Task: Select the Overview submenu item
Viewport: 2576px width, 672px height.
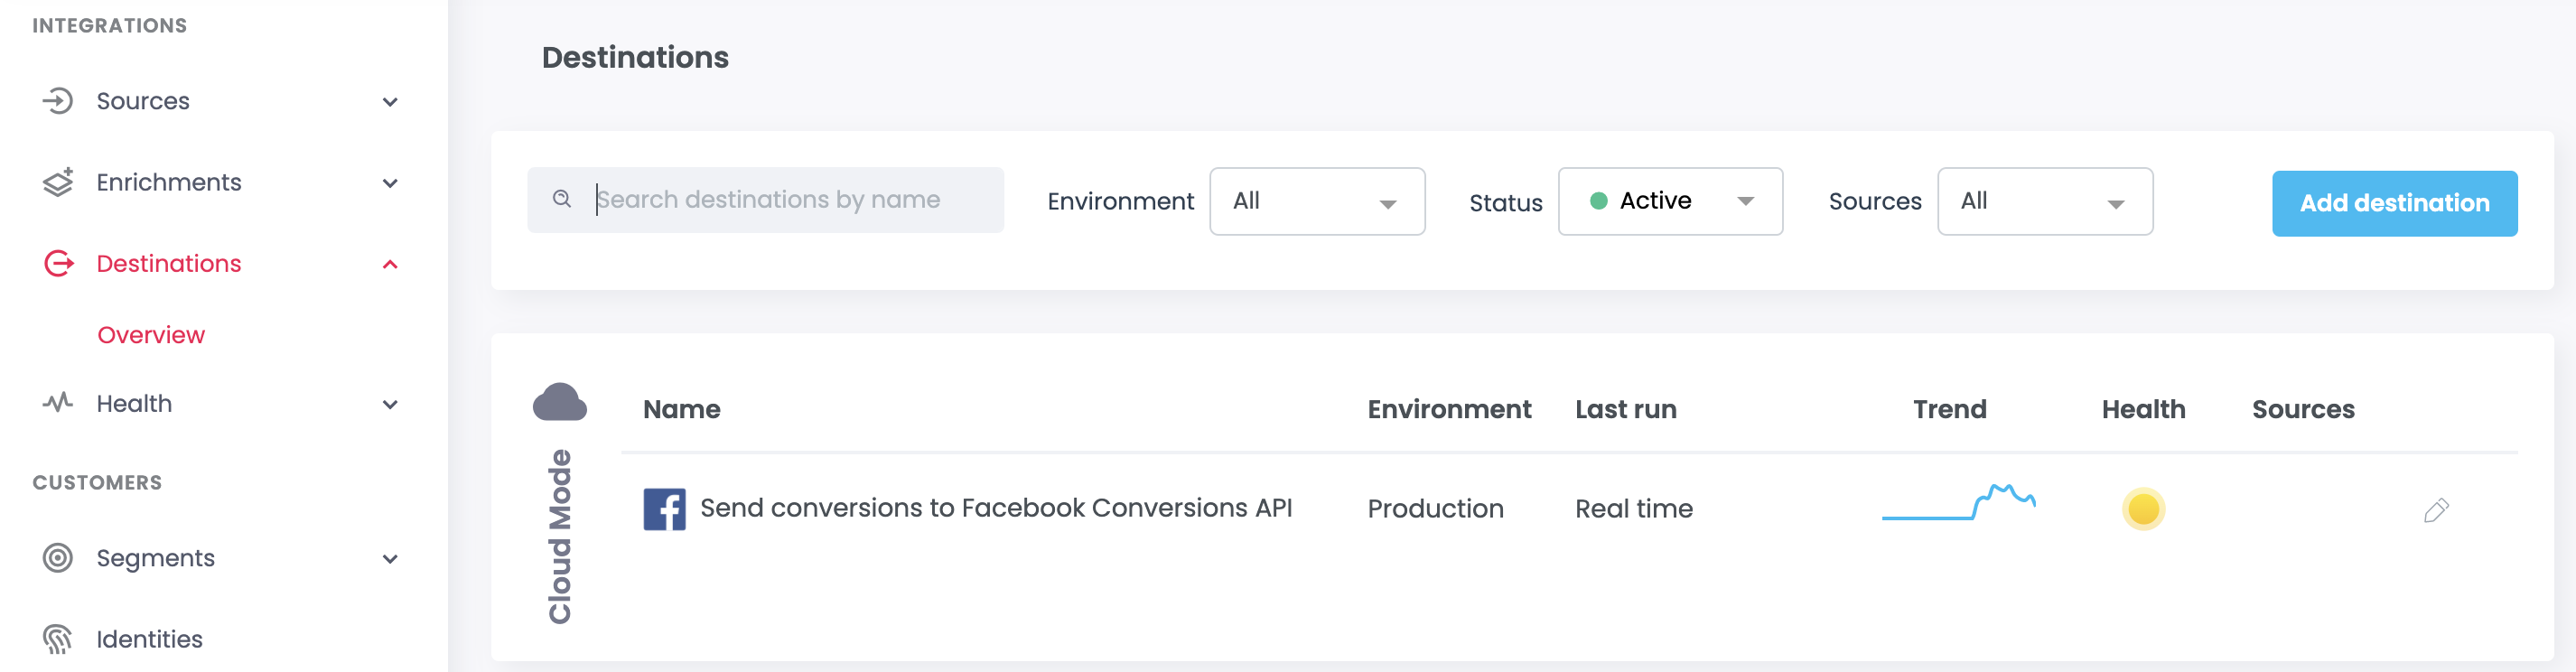Action: click(x=151, y=335)
